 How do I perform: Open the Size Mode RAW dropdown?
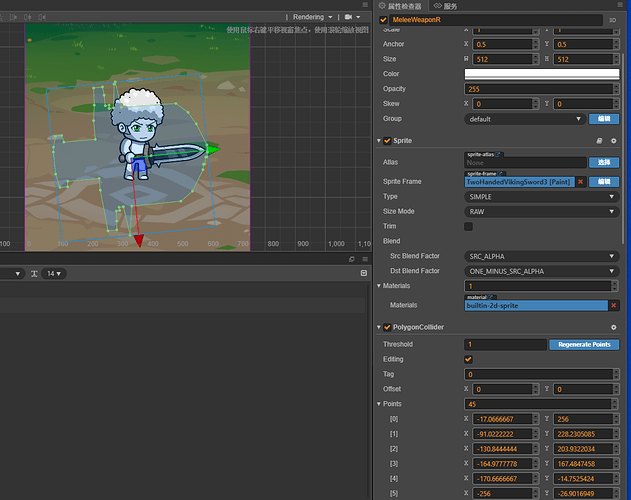pyautogui.click(x=541, y=211)
